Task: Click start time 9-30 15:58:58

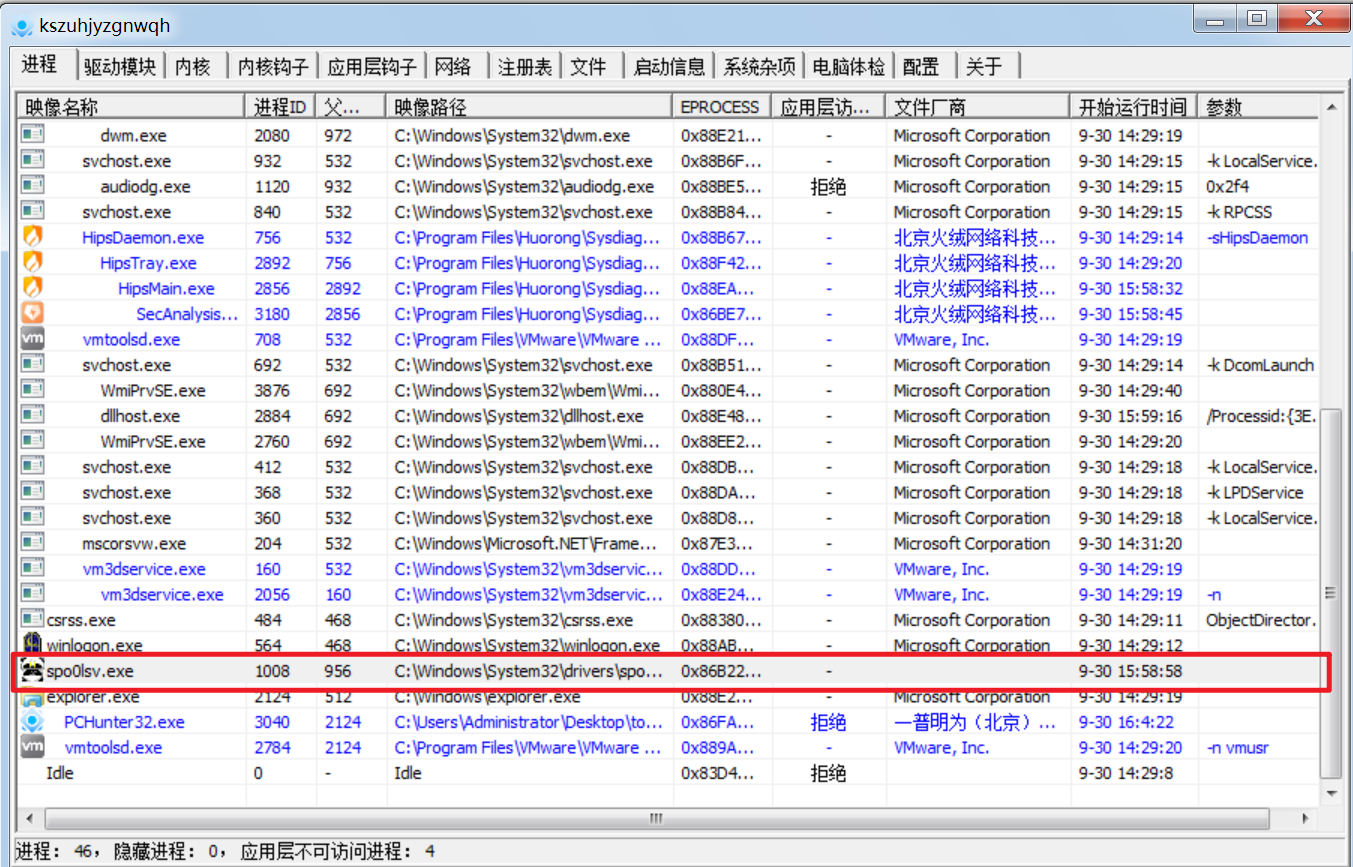Action: (x=1130, y=671)
